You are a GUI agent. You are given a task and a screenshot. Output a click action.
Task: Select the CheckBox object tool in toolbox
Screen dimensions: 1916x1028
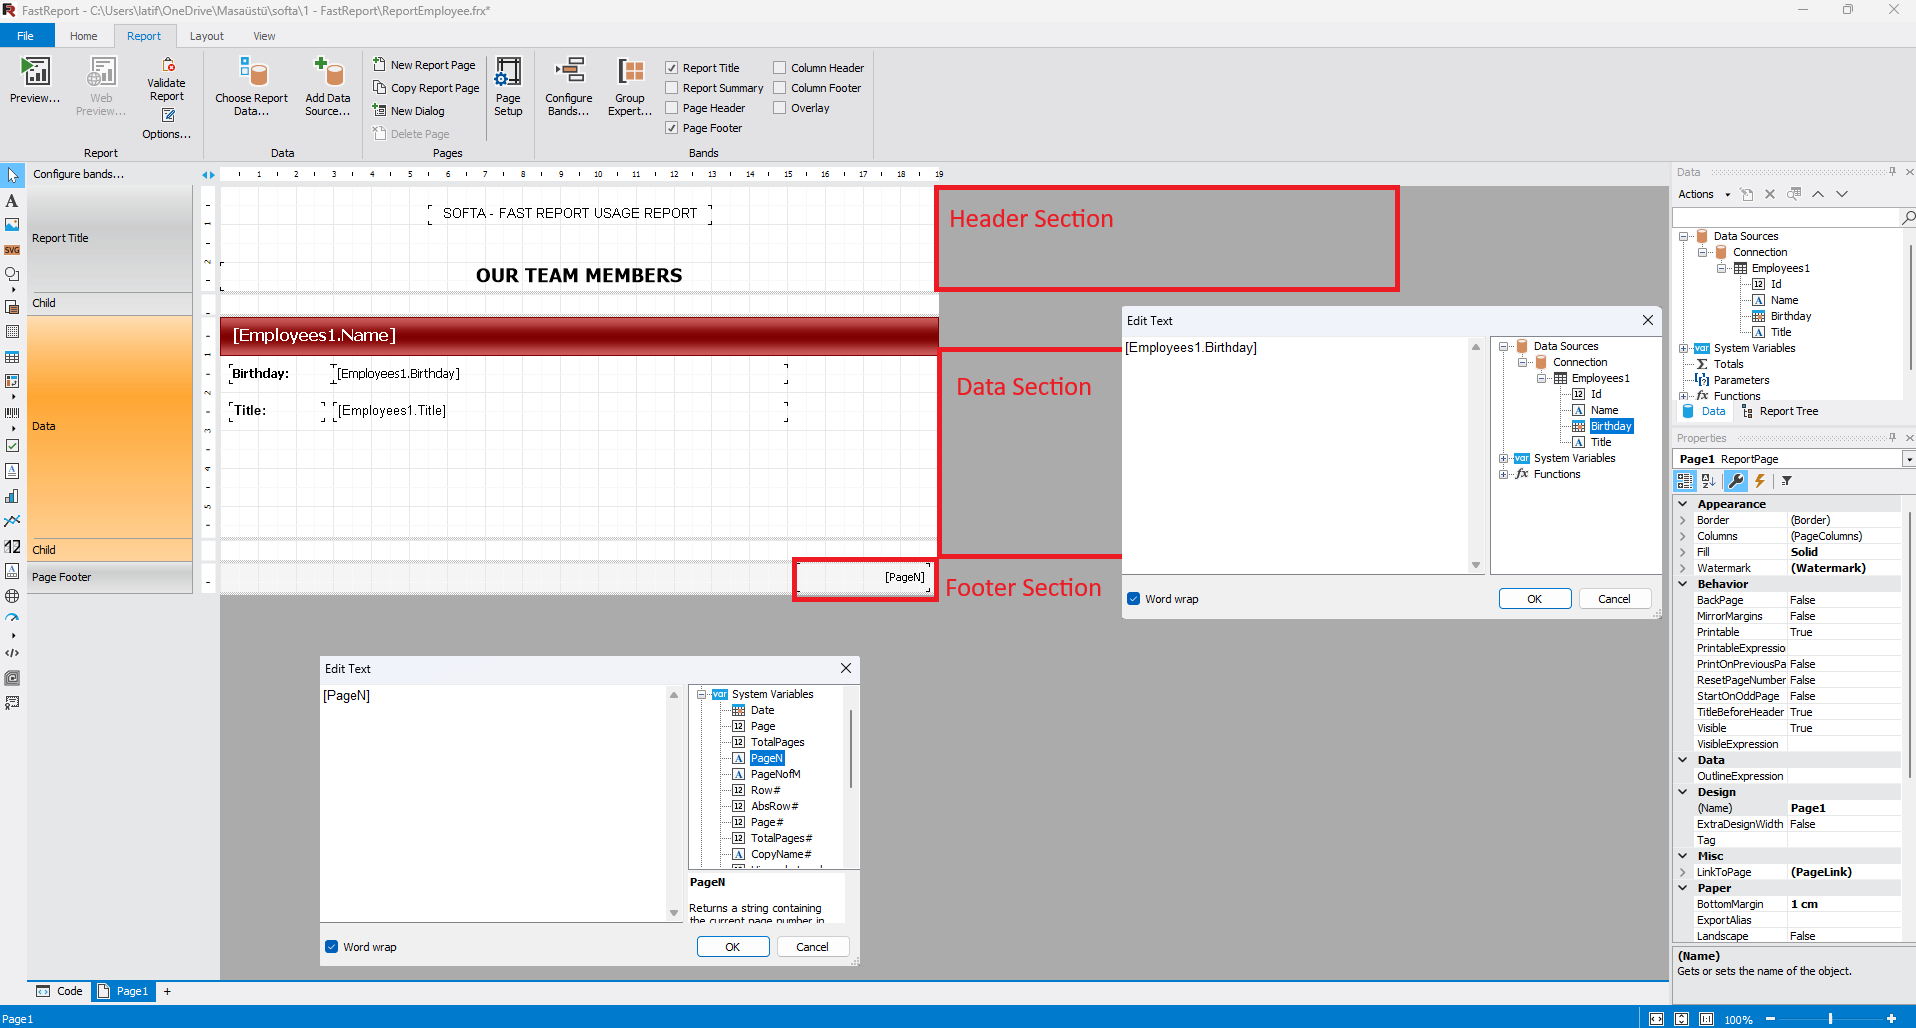[12, 446]
